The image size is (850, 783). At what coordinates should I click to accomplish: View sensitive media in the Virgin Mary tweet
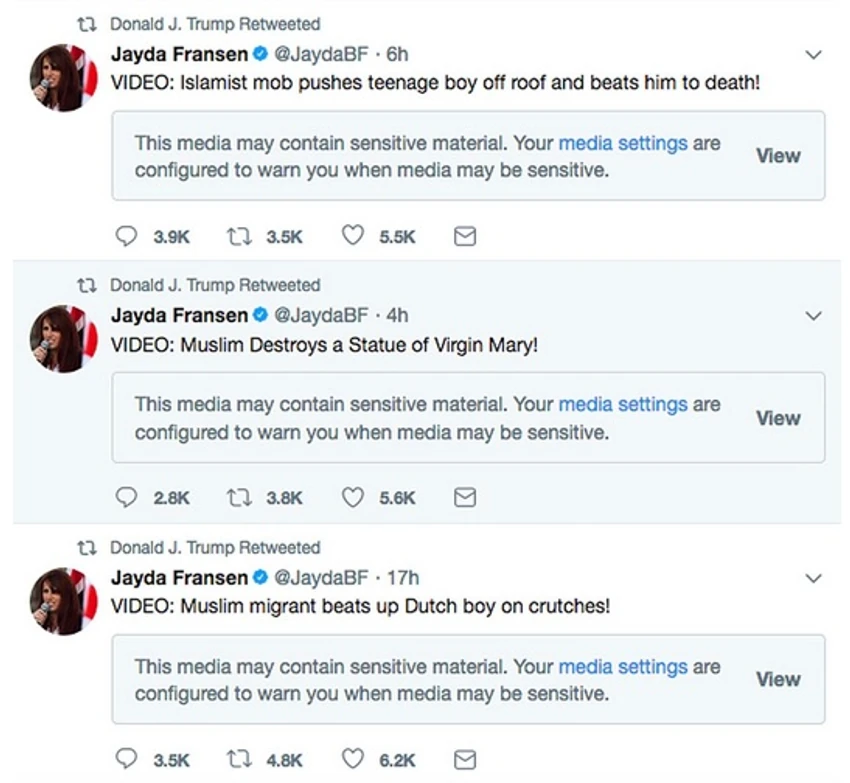[778, 418]
